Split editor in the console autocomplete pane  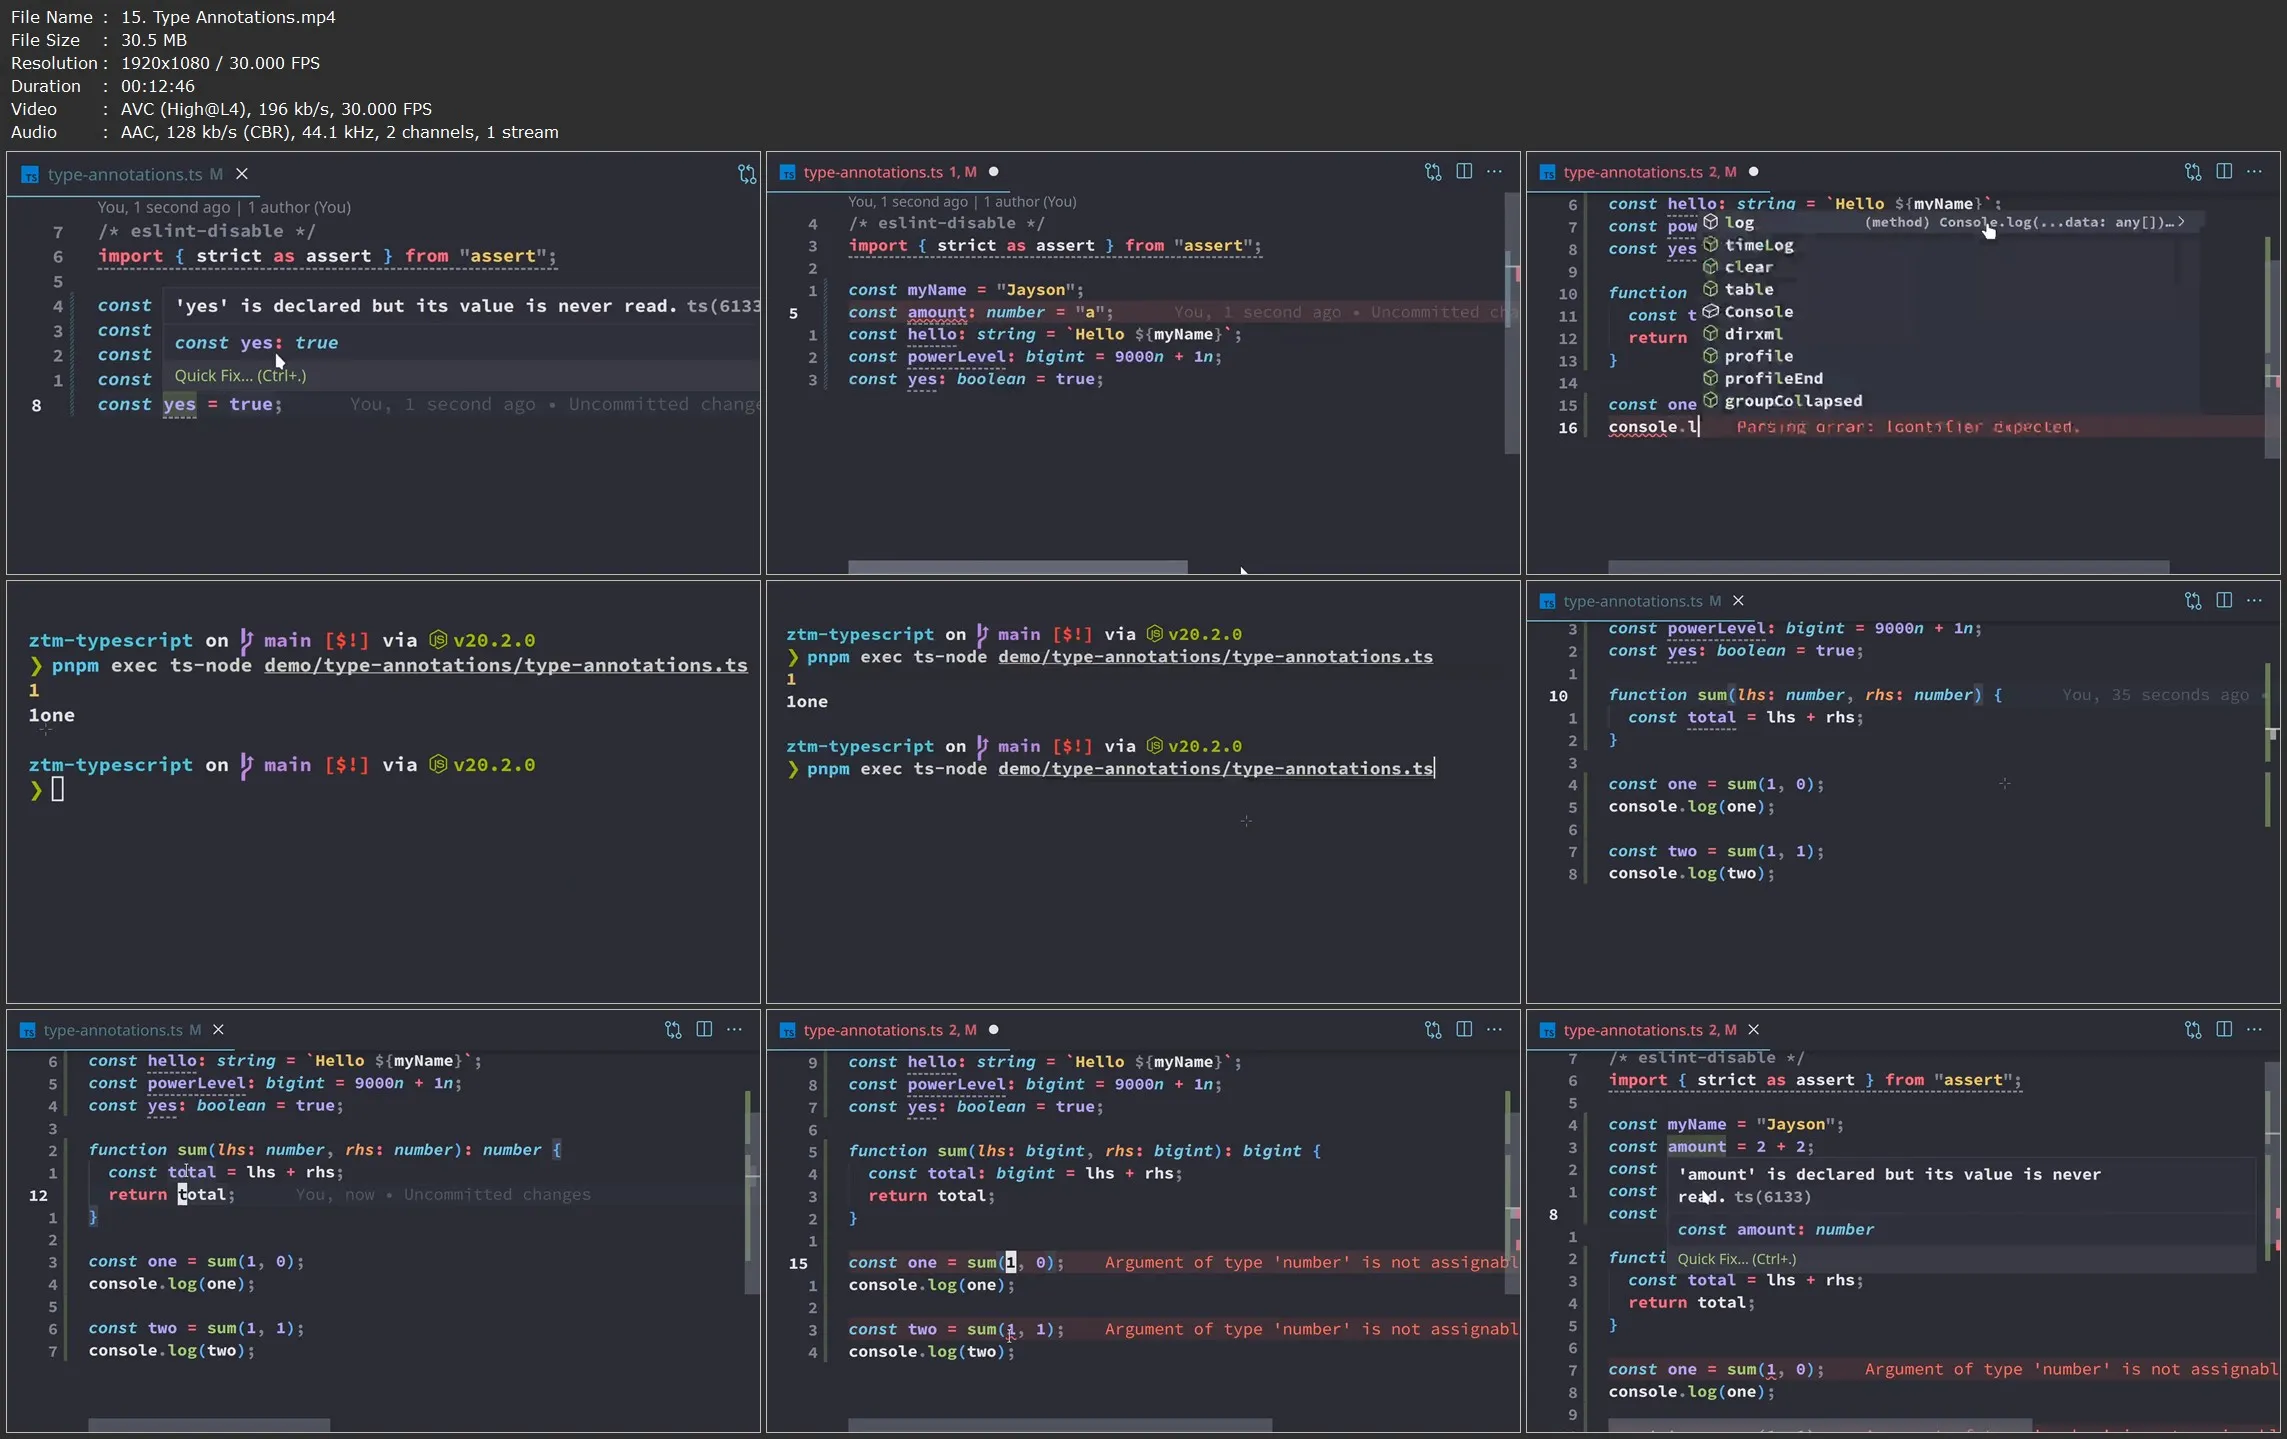pyautogui.click(x=2223, y=172)
